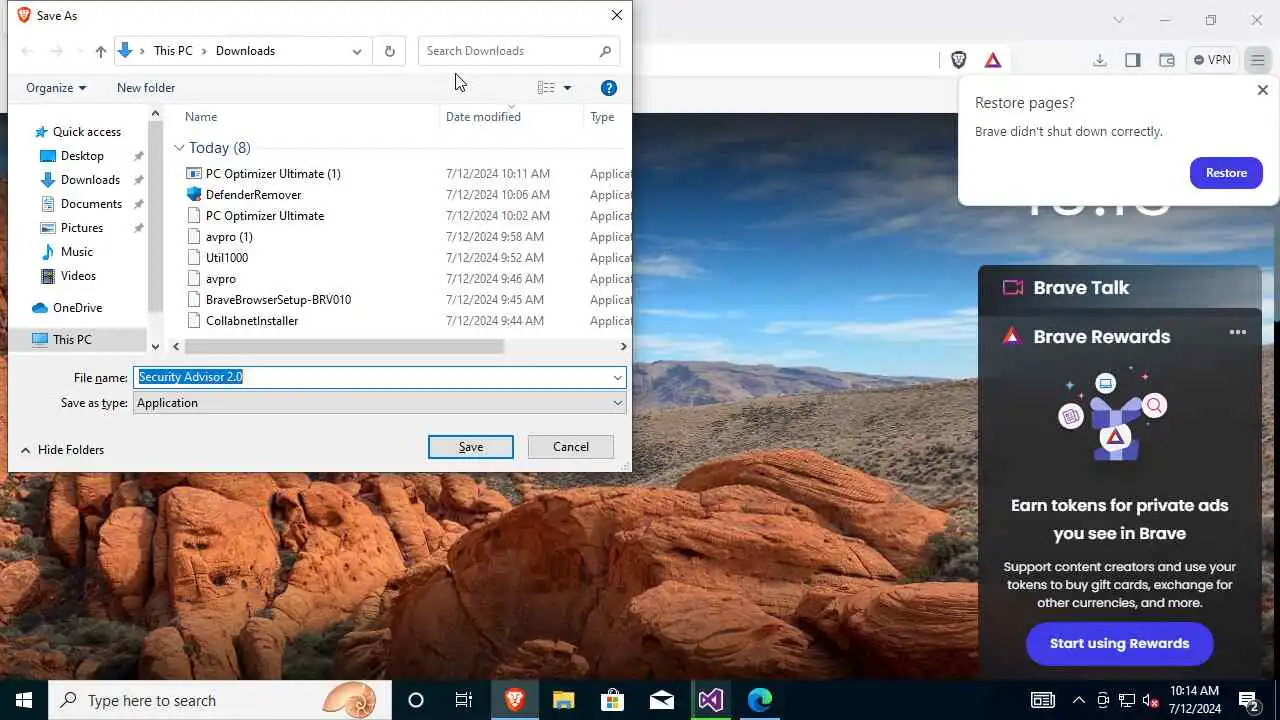Toggle the Brave sidebar panel icon

pos(1133,60)
